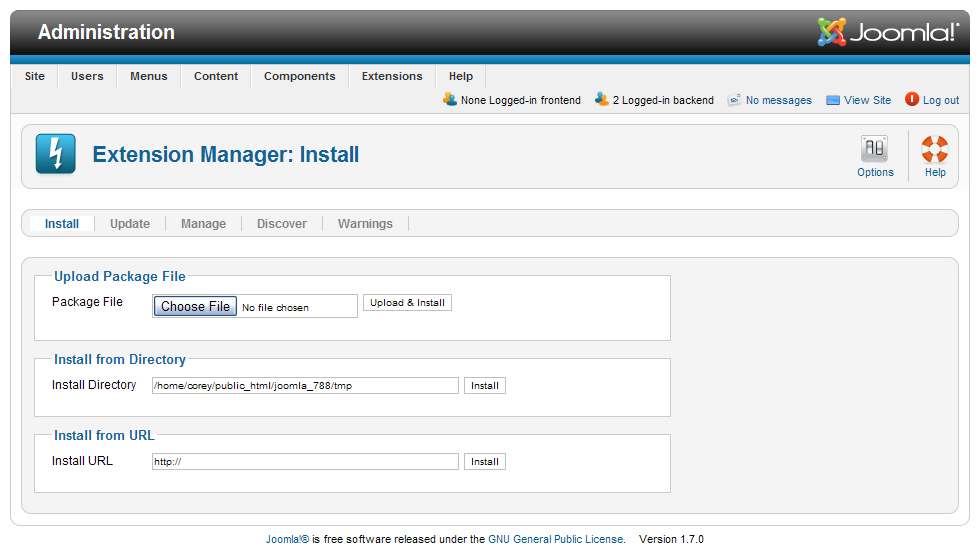Switch to the Discover tab
This screenshot has height=556, width=980.
[282, 224]
